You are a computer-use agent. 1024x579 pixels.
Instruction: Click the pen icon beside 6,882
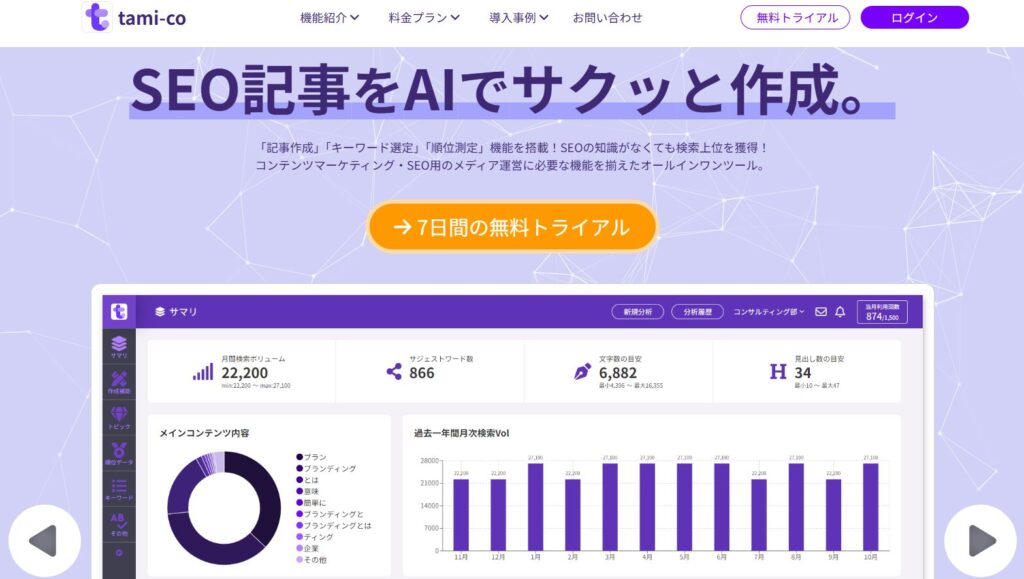583,372
